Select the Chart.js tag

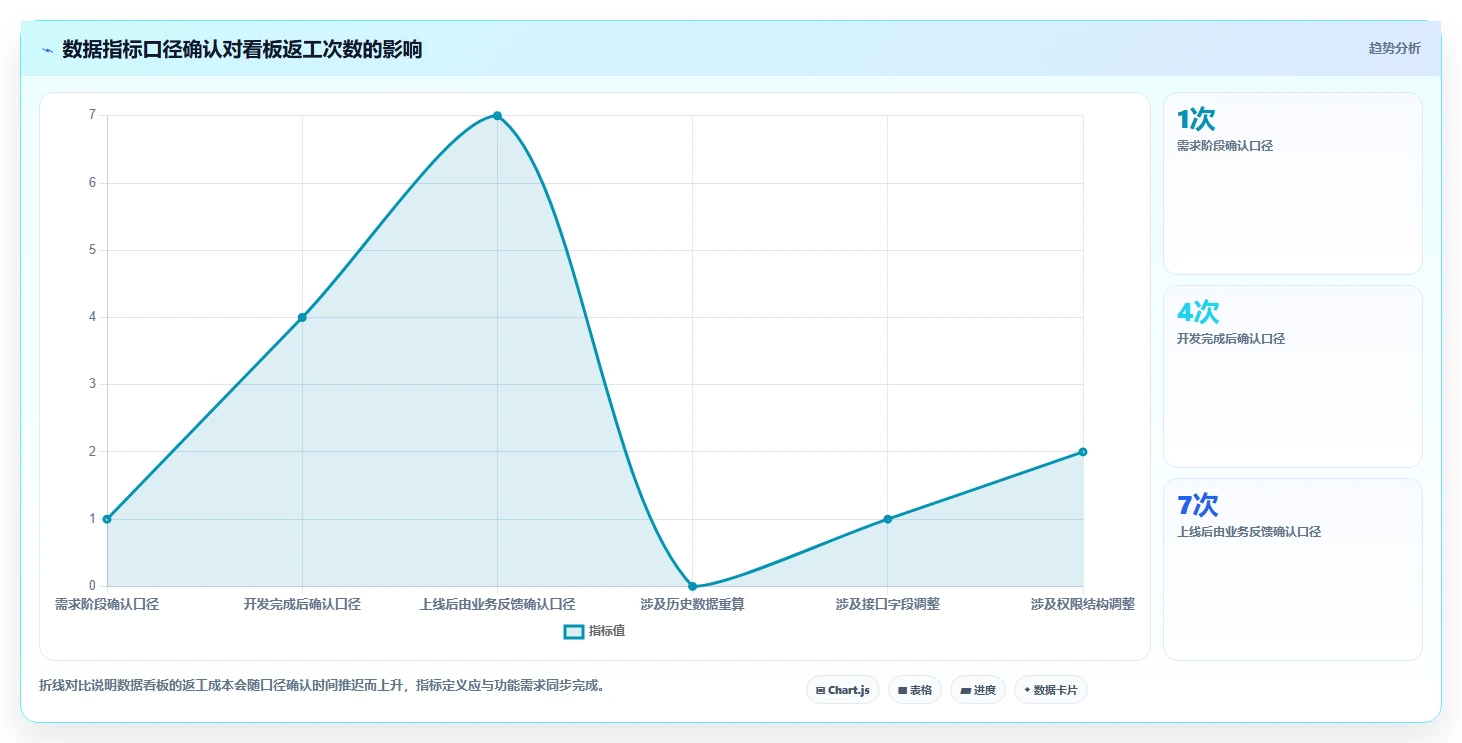pyautogui.click(x=843, y=690)
